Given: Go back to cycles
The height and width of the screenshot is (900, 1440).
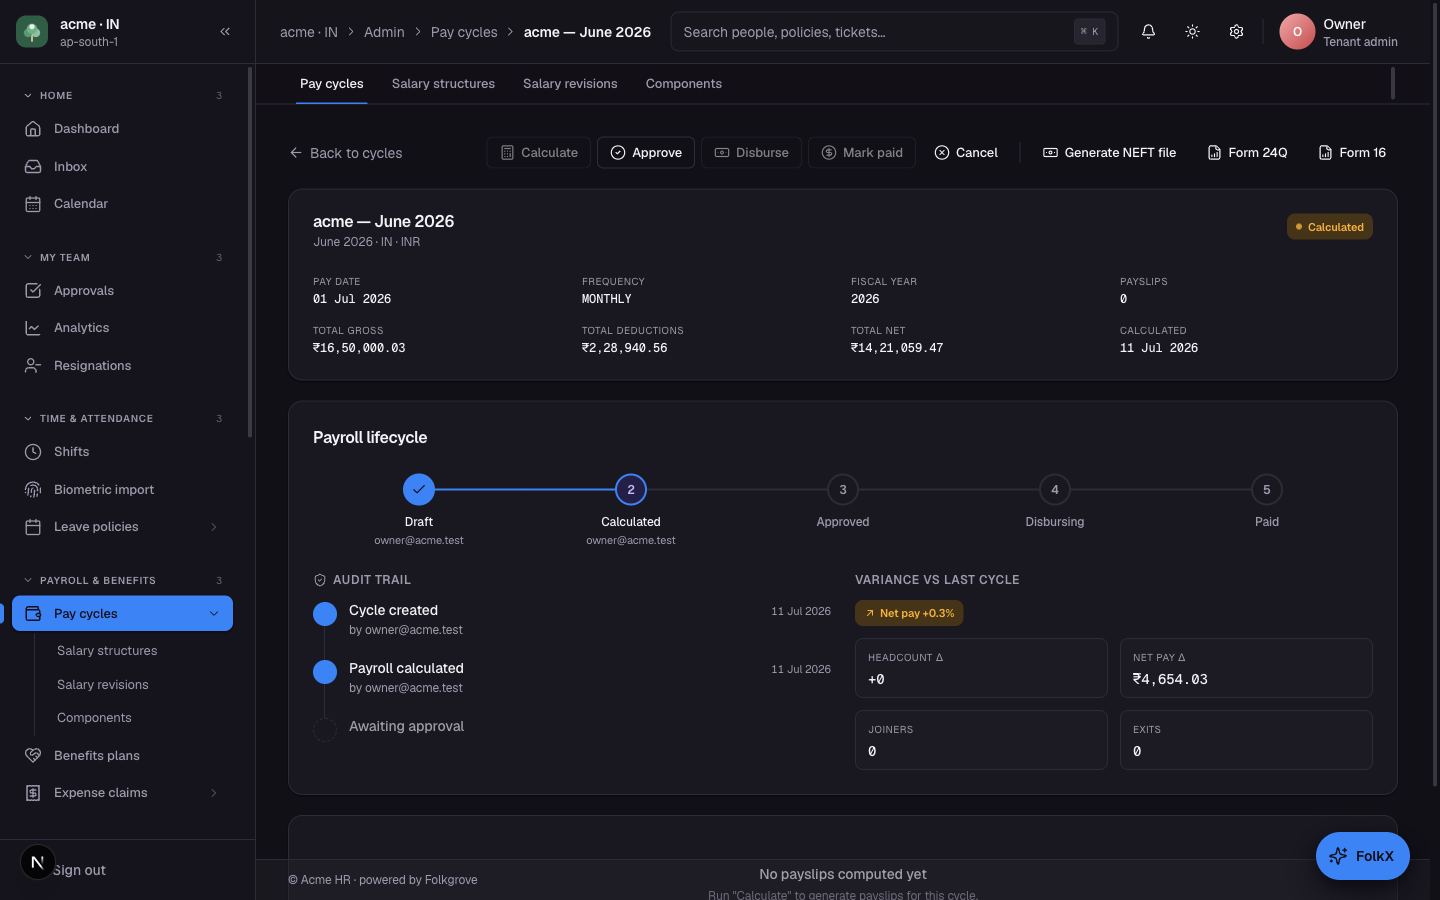Looking at the screenshot, I should [346, 153].
